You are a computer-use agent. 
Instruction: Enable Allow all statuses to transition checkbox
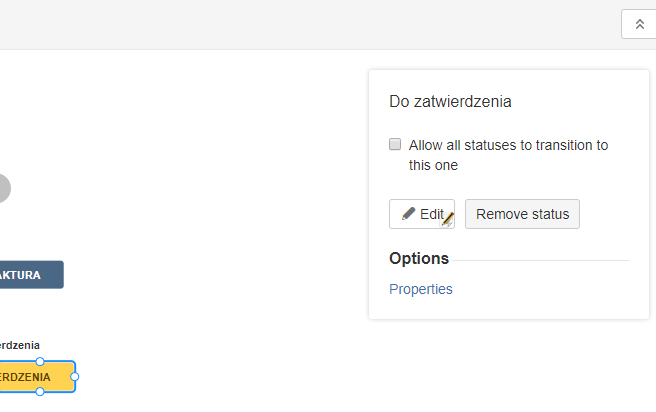click(x=395, y=144)
